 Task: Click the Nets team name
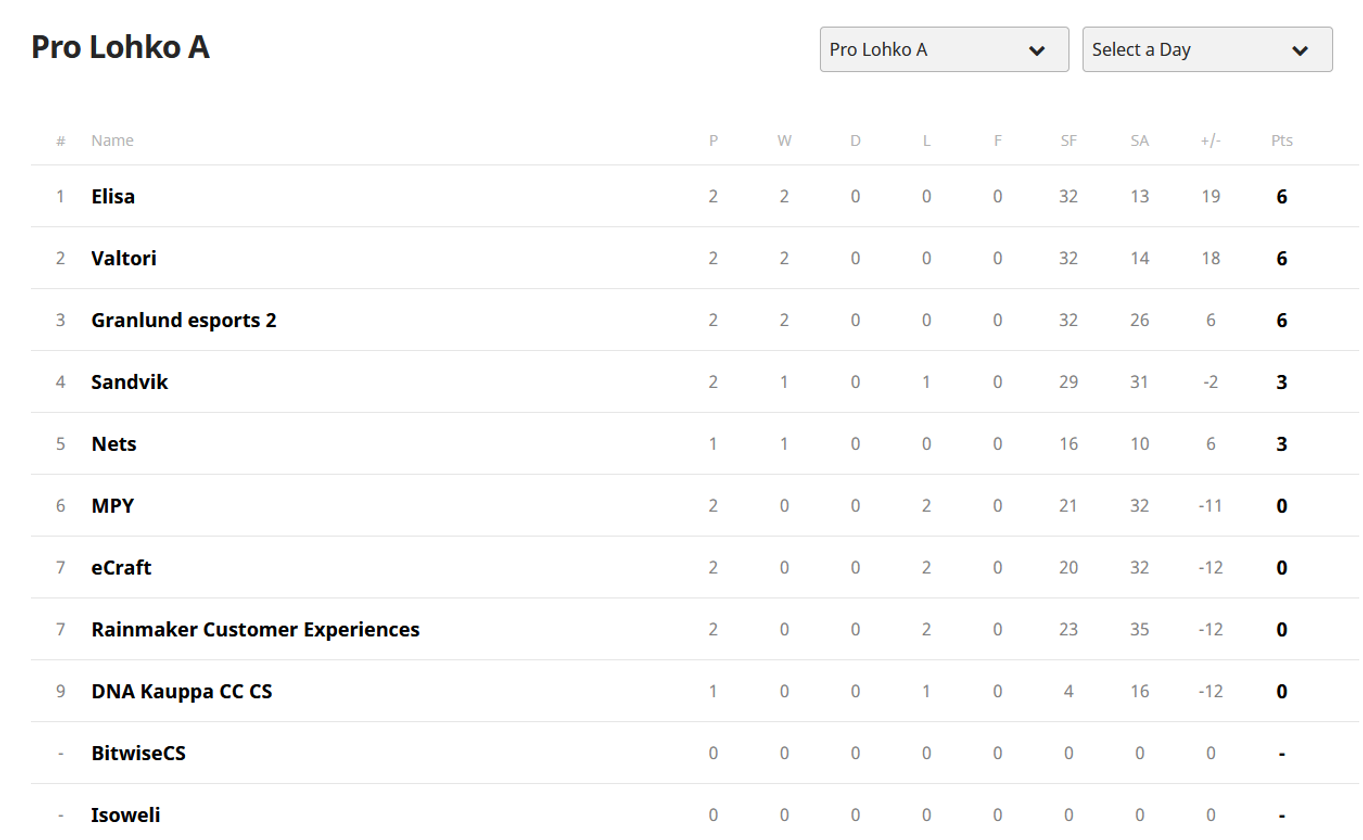coord(114,444)
